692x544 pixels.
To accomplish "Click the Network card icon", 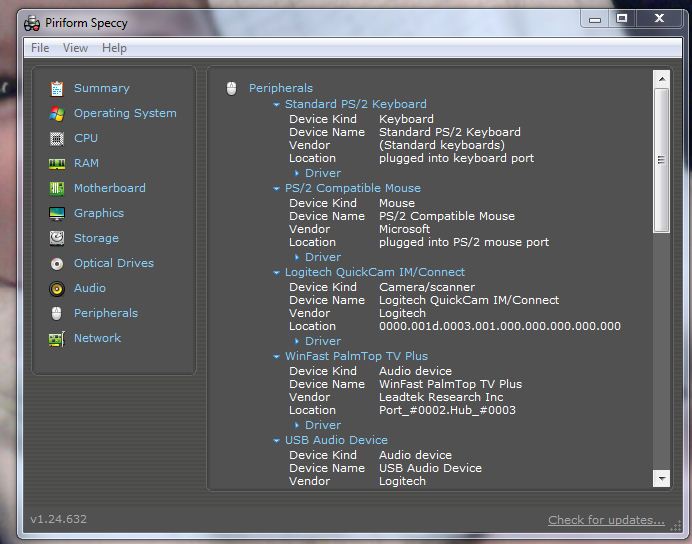I will tap(56, 339).
